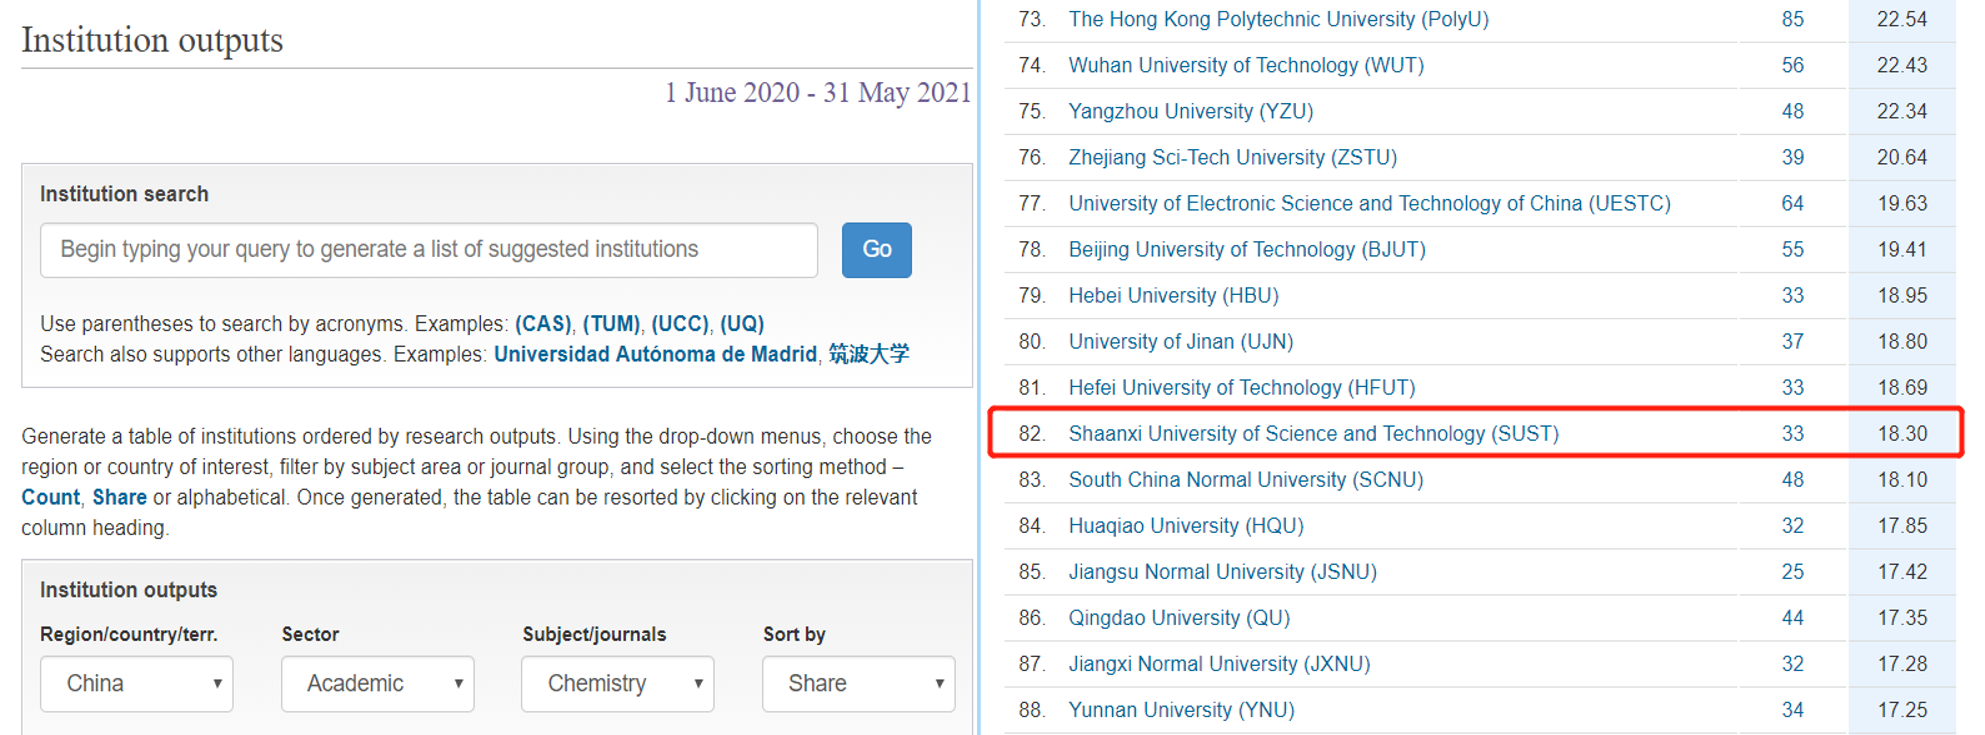Open South China Normal University (SCNU)

click(1245, 480)
